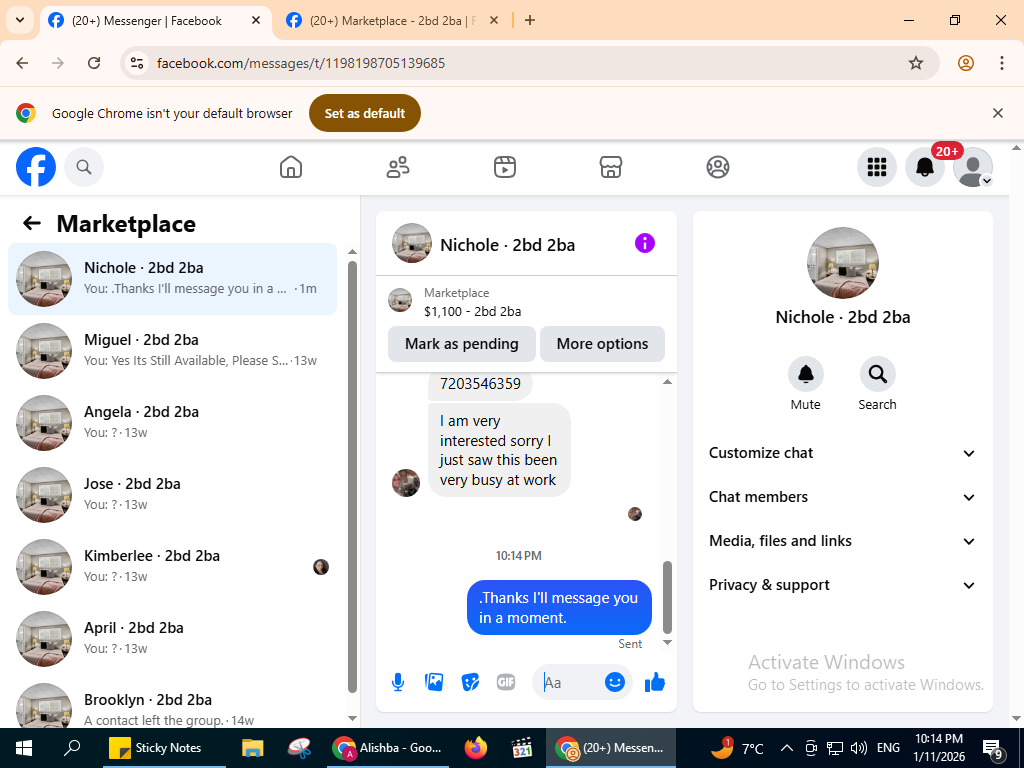Open the Video (Reels) icon
1024x768 pixels.
(x=504, y=167)
